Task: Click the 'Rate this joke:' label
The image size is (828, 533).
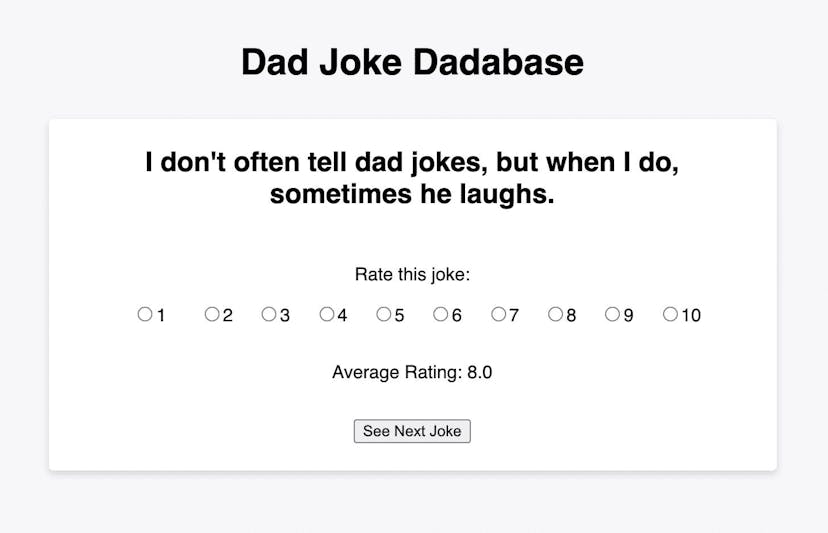Action: coord(412,275)
